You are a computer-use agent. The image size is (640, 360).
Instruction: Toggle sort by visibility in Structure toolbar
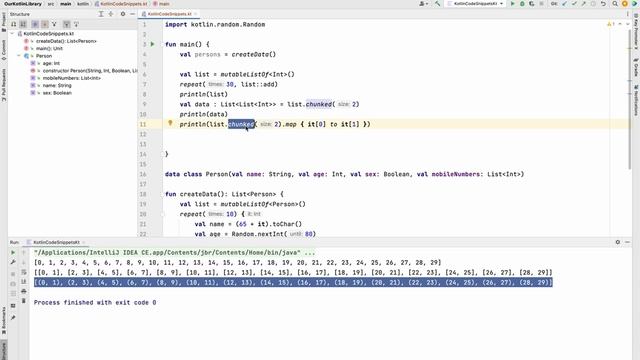[13, 24]
